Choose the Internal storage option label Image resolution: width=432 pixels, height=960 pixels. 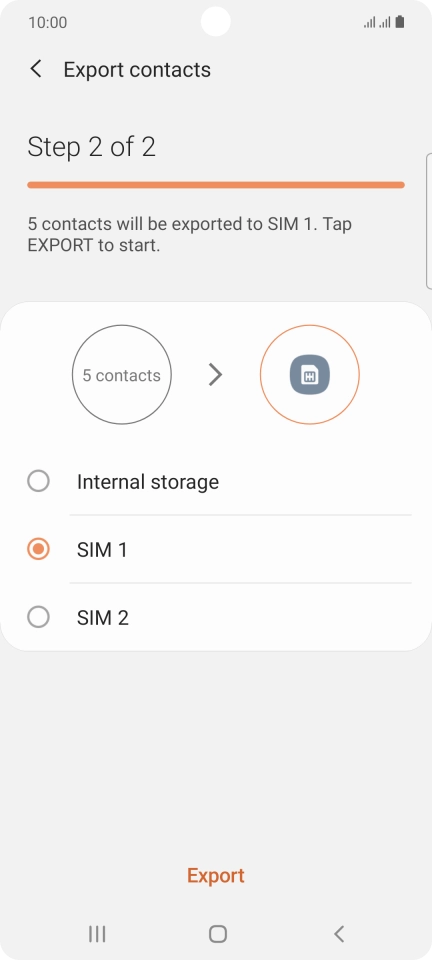[x=147, y=482]
